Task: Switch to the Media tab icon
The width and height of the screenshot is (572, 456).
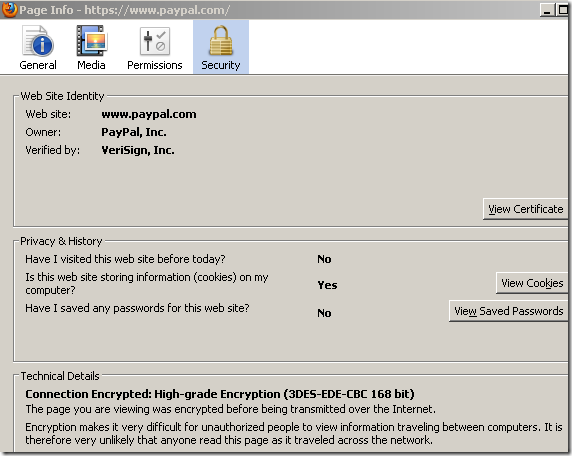Action: pos(91,47)
